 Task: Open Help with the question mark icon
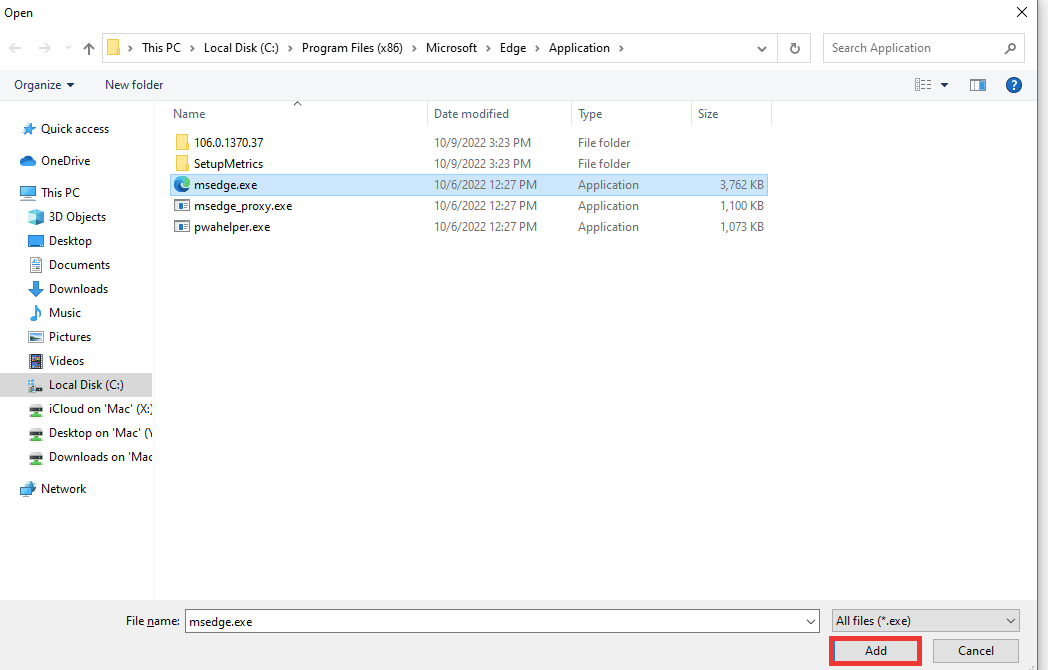1013,85
